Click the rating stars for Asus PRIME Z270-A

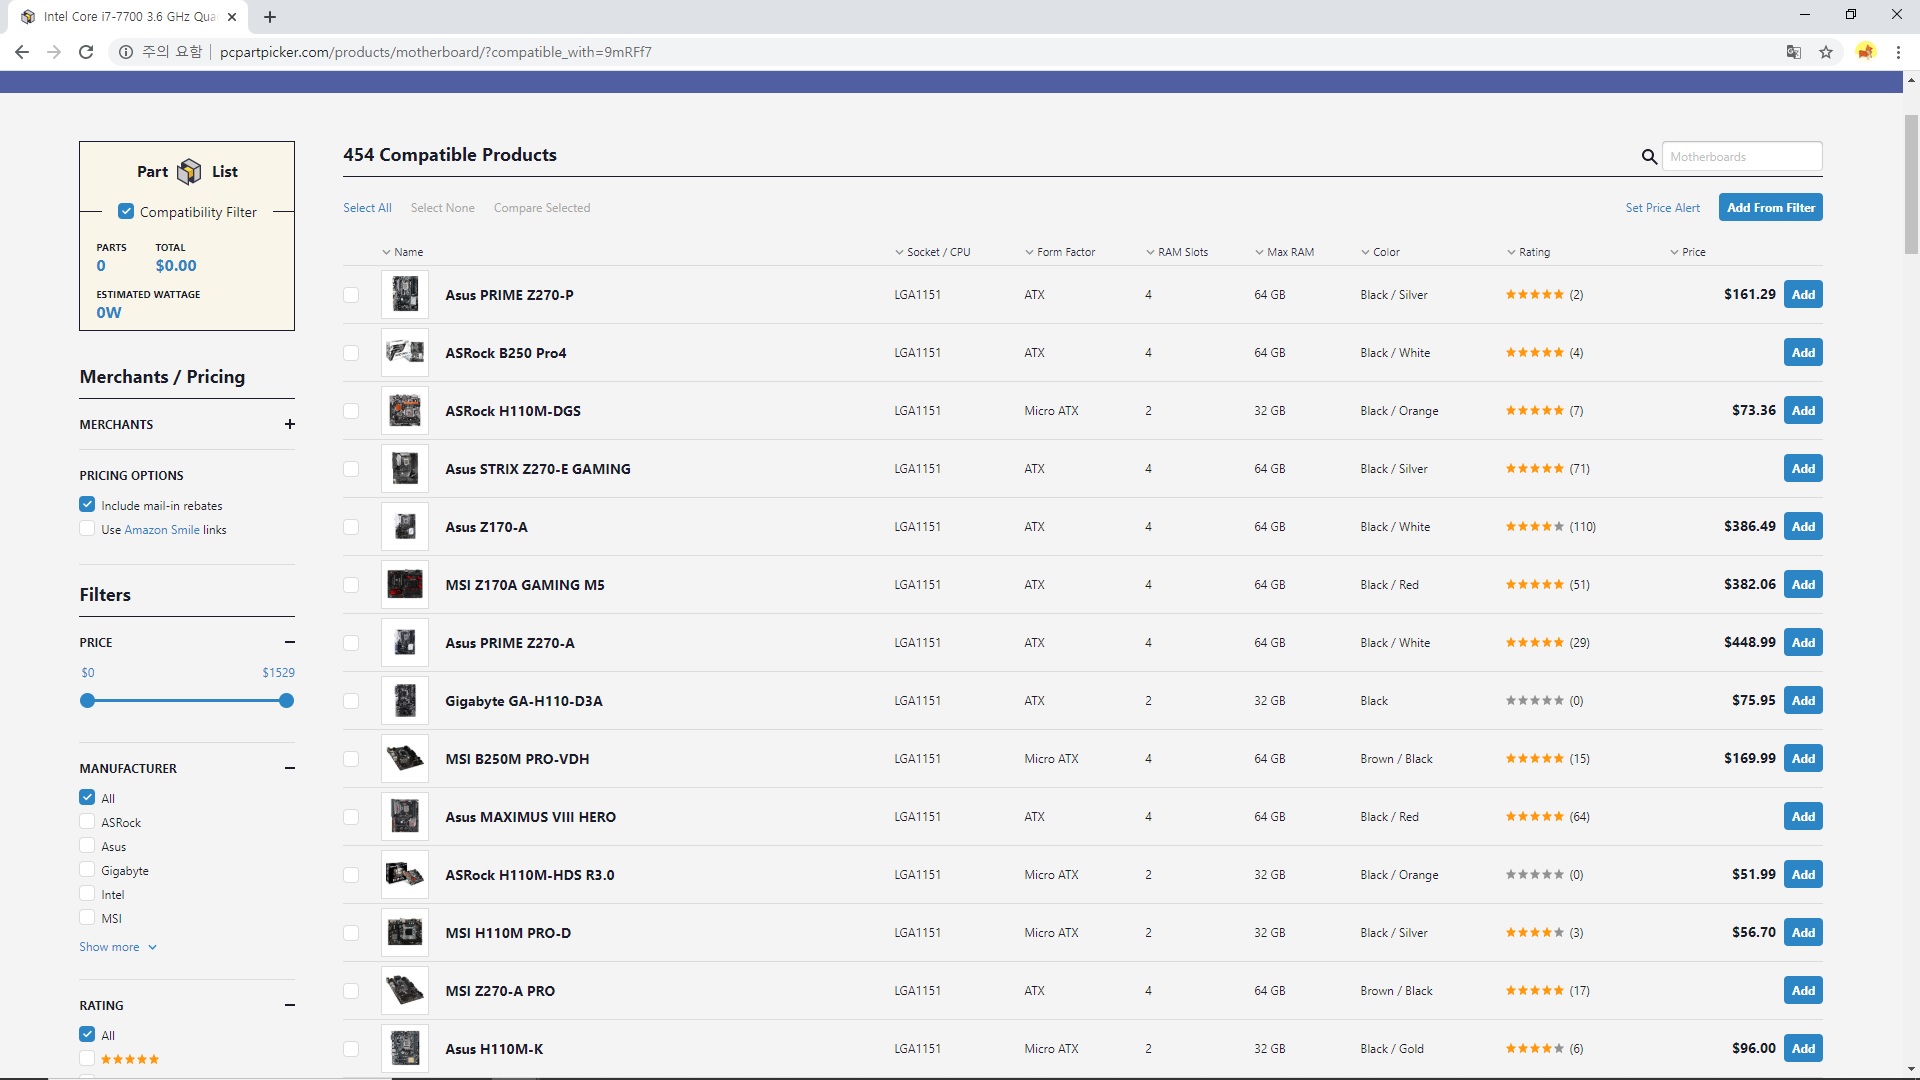point(1534,643)
